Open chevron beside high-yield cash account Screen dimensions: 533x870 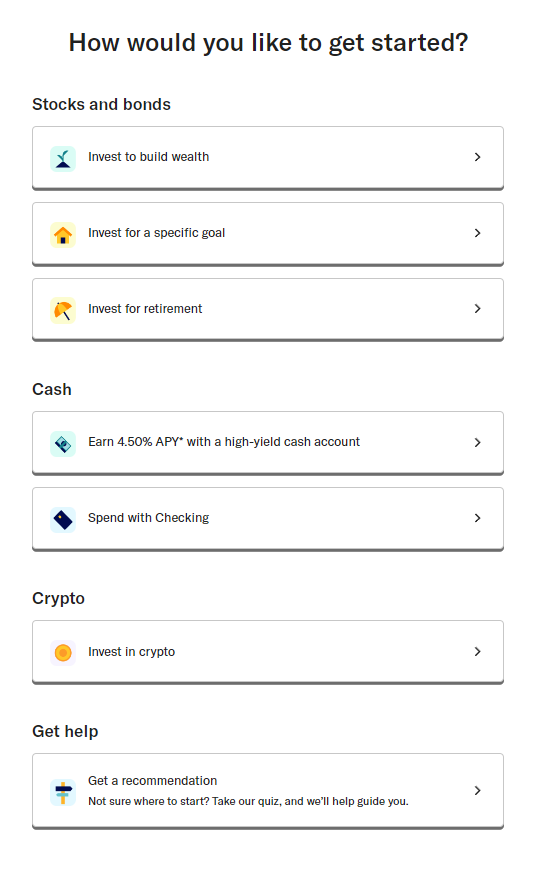(478, 442)
